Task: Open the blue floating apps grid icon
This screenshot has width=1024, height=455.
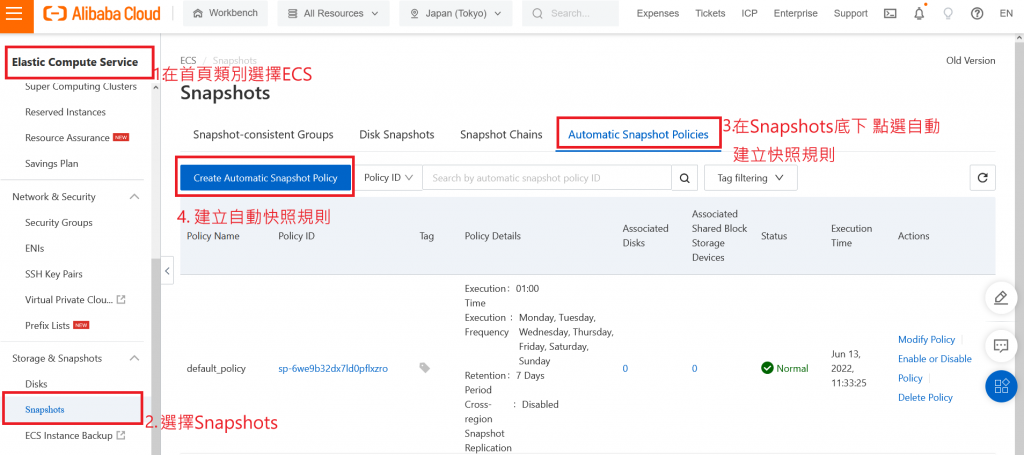Action: coord(1001,385)
